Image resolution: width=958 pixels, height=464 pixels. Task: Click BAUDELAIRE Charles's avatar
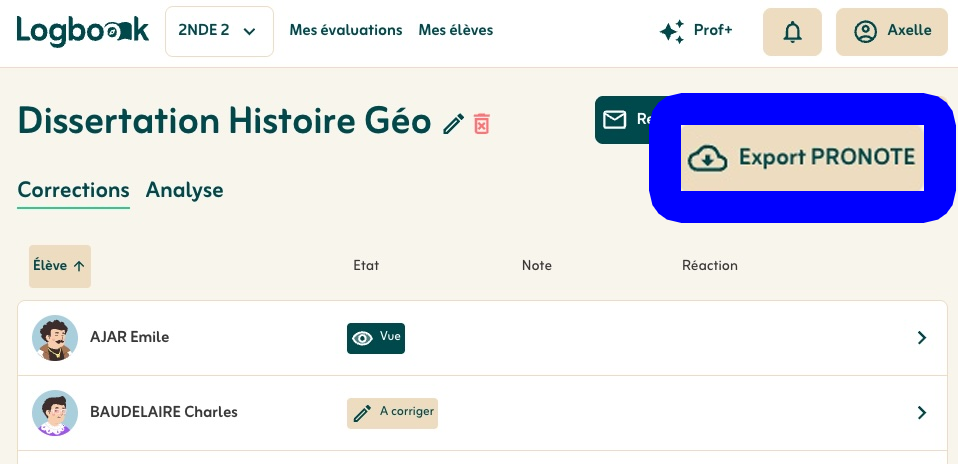[x=55, y=413]
